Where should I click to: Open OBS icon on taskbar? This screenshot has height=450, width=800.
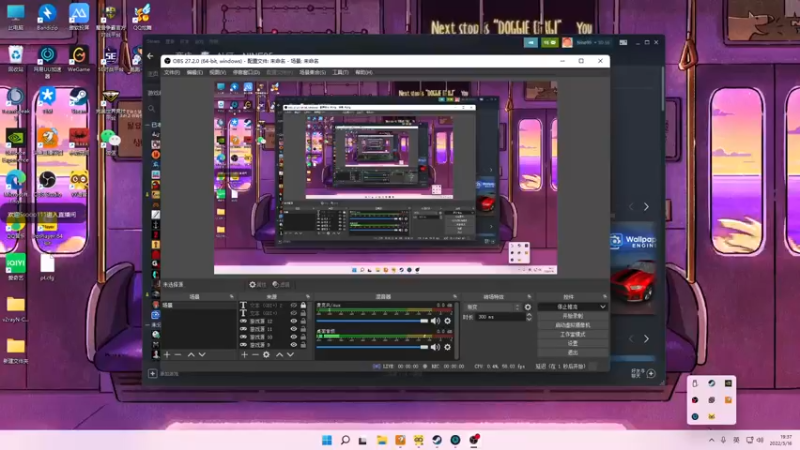pos(474,440)
